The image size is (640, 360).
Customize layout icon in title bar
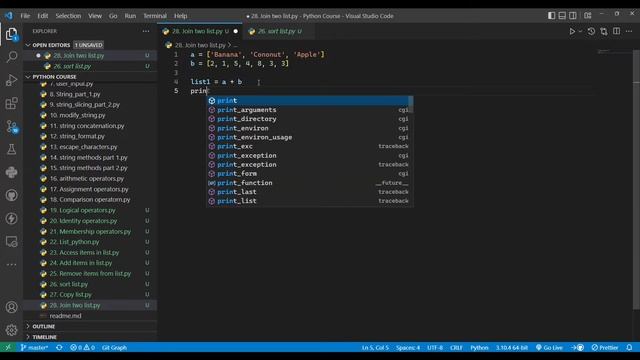pyautogui.click(x=587, y=16)
